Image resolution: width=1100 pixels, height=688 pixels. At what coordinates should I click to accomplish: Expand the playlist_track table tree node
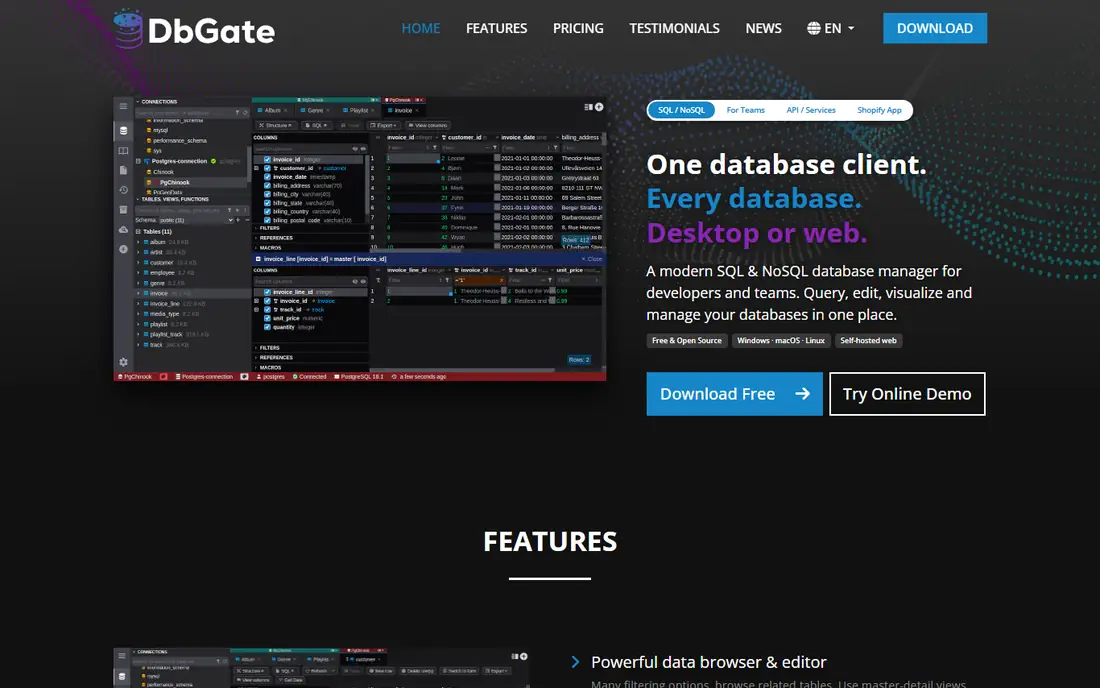click(x=138, y=335)
